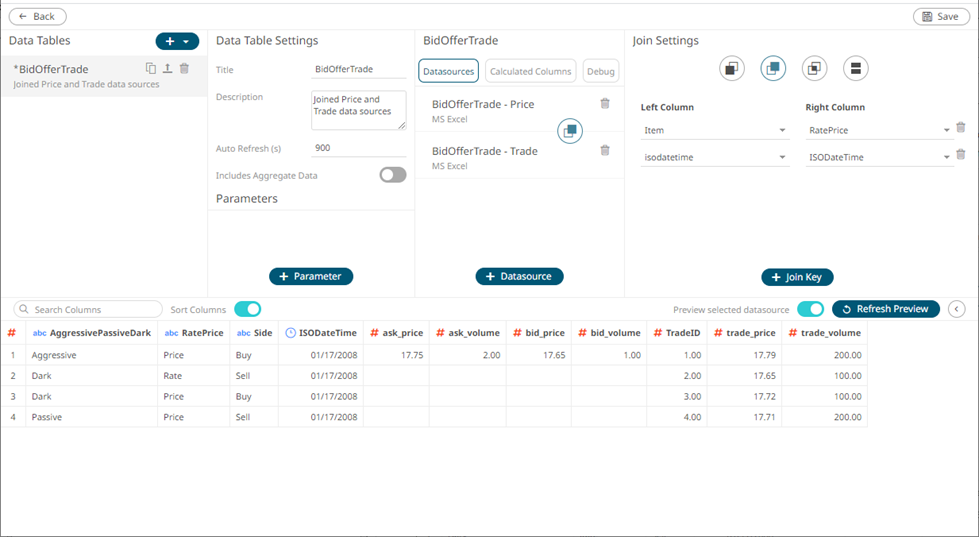Toggle Includes Aggregate Data switch
This screenshot has height=537, width=979.
tap(392, 175)
